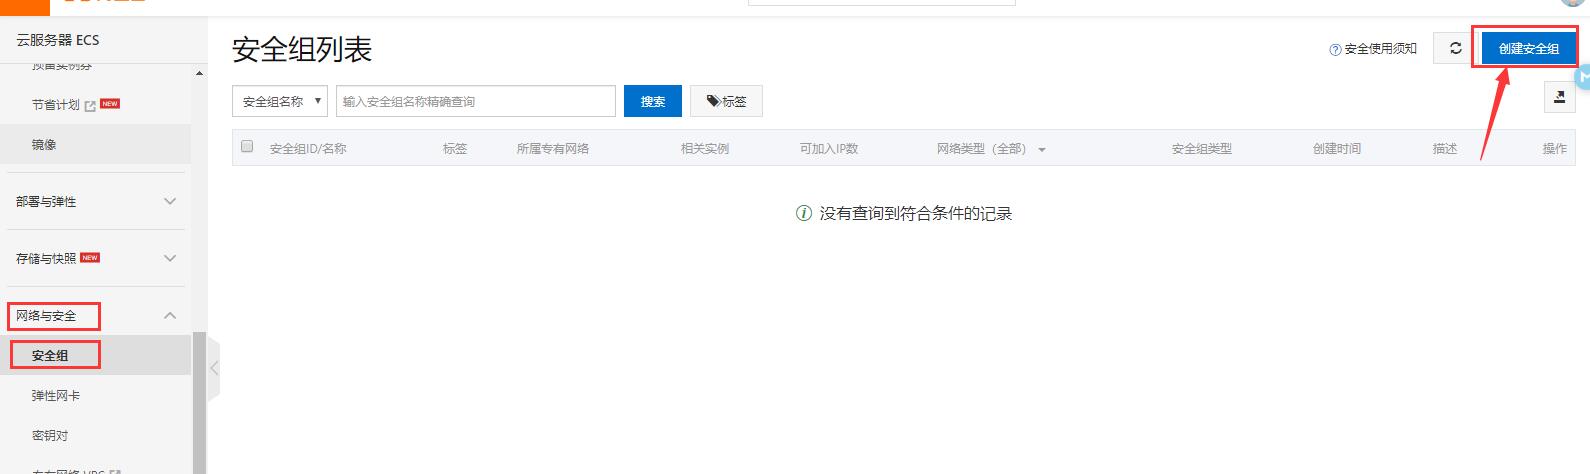Click the 创建时间 column header
The image size is (1590, 474).
(1337, 149)
